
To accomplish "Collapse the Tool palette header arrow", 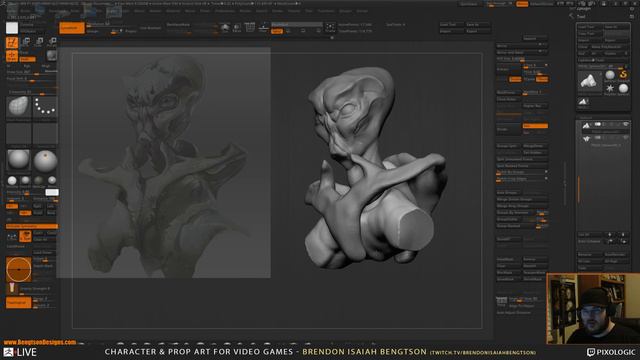I will (571, 16).
